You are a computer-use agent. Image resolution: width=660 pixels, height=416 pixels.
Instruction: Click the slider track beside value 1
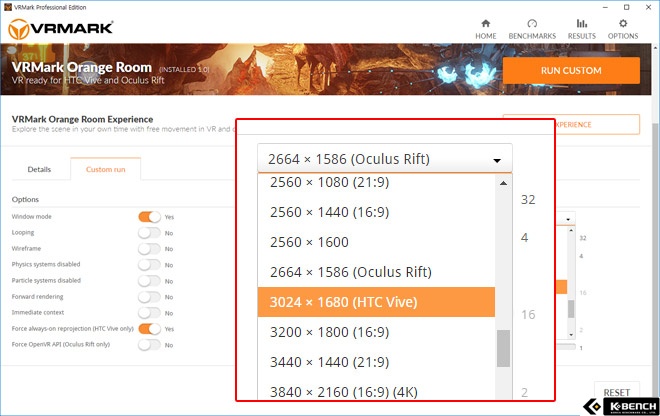(x=566, y=347)
